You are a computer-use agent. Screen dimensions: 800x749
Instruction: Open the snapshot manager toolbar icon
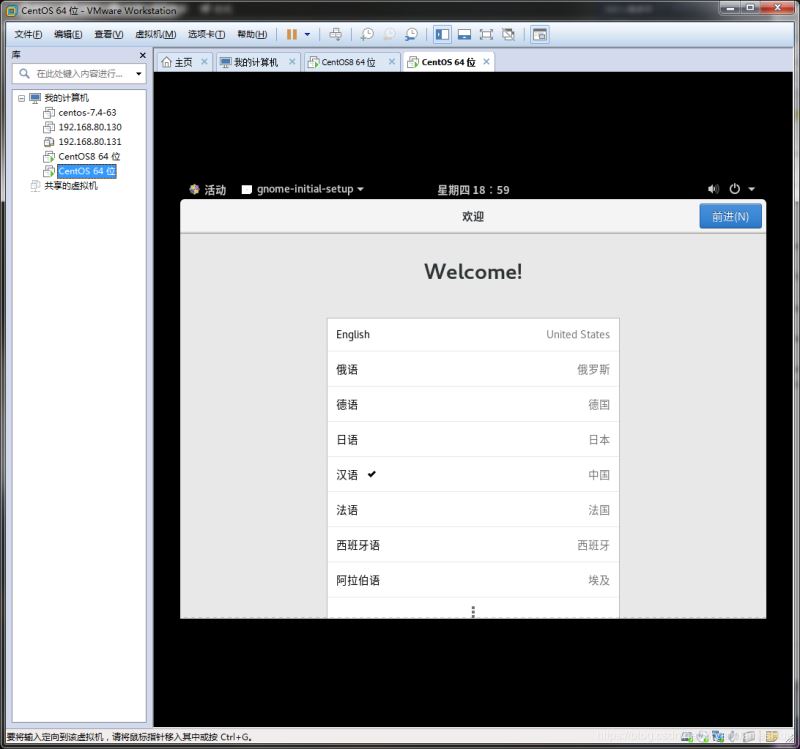[411, 34]
